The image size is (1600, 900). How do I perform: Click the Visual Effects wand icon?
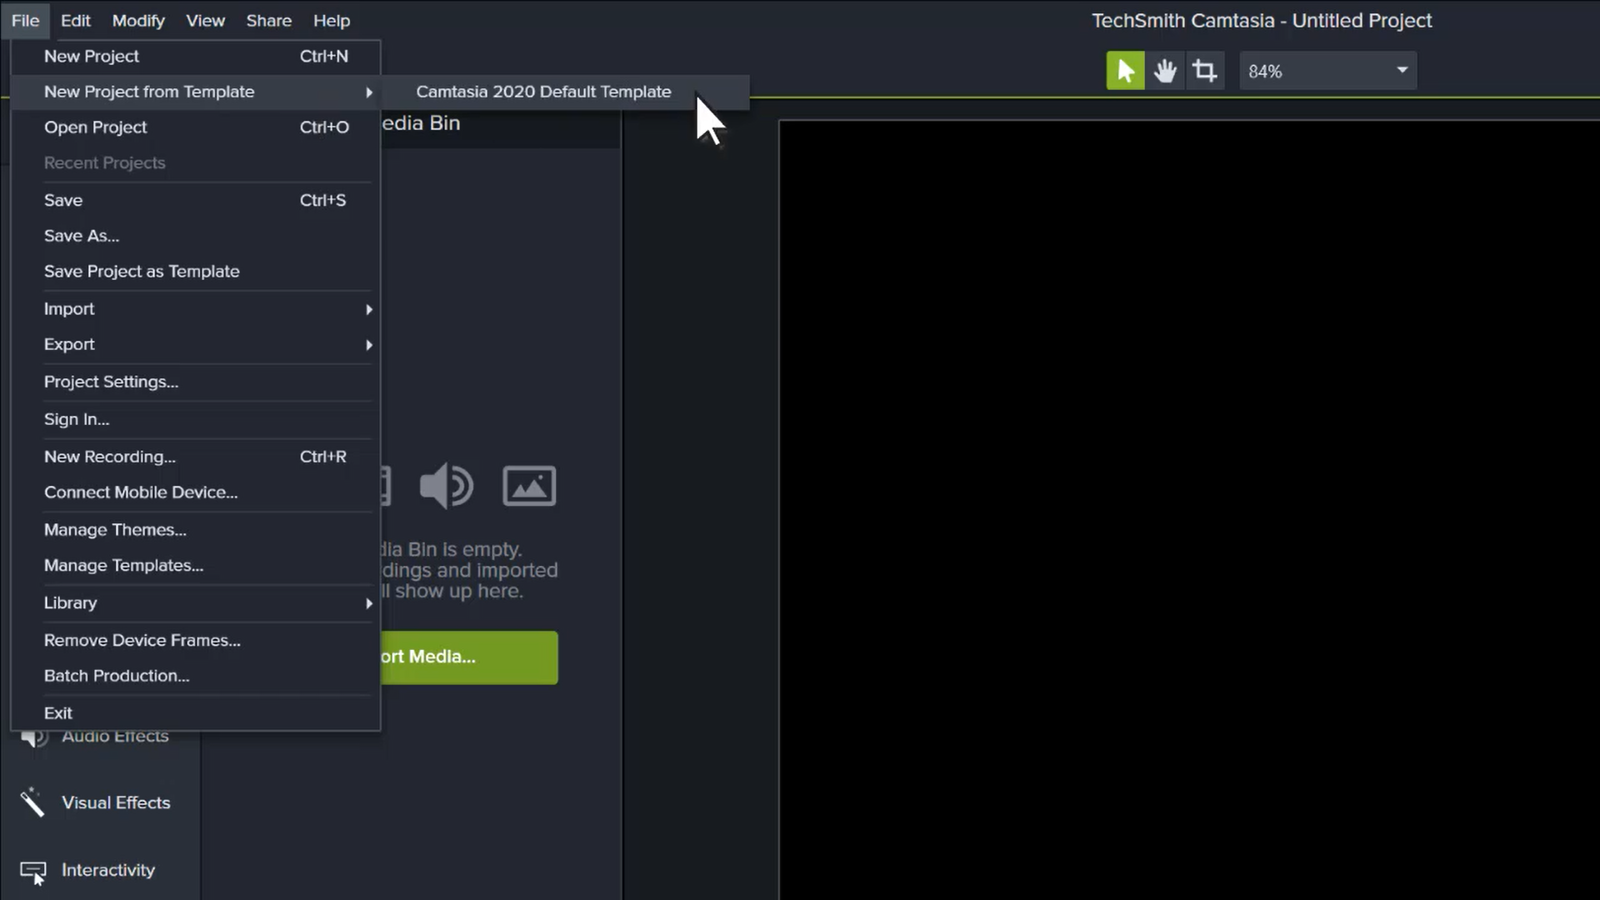pos(33,802)
